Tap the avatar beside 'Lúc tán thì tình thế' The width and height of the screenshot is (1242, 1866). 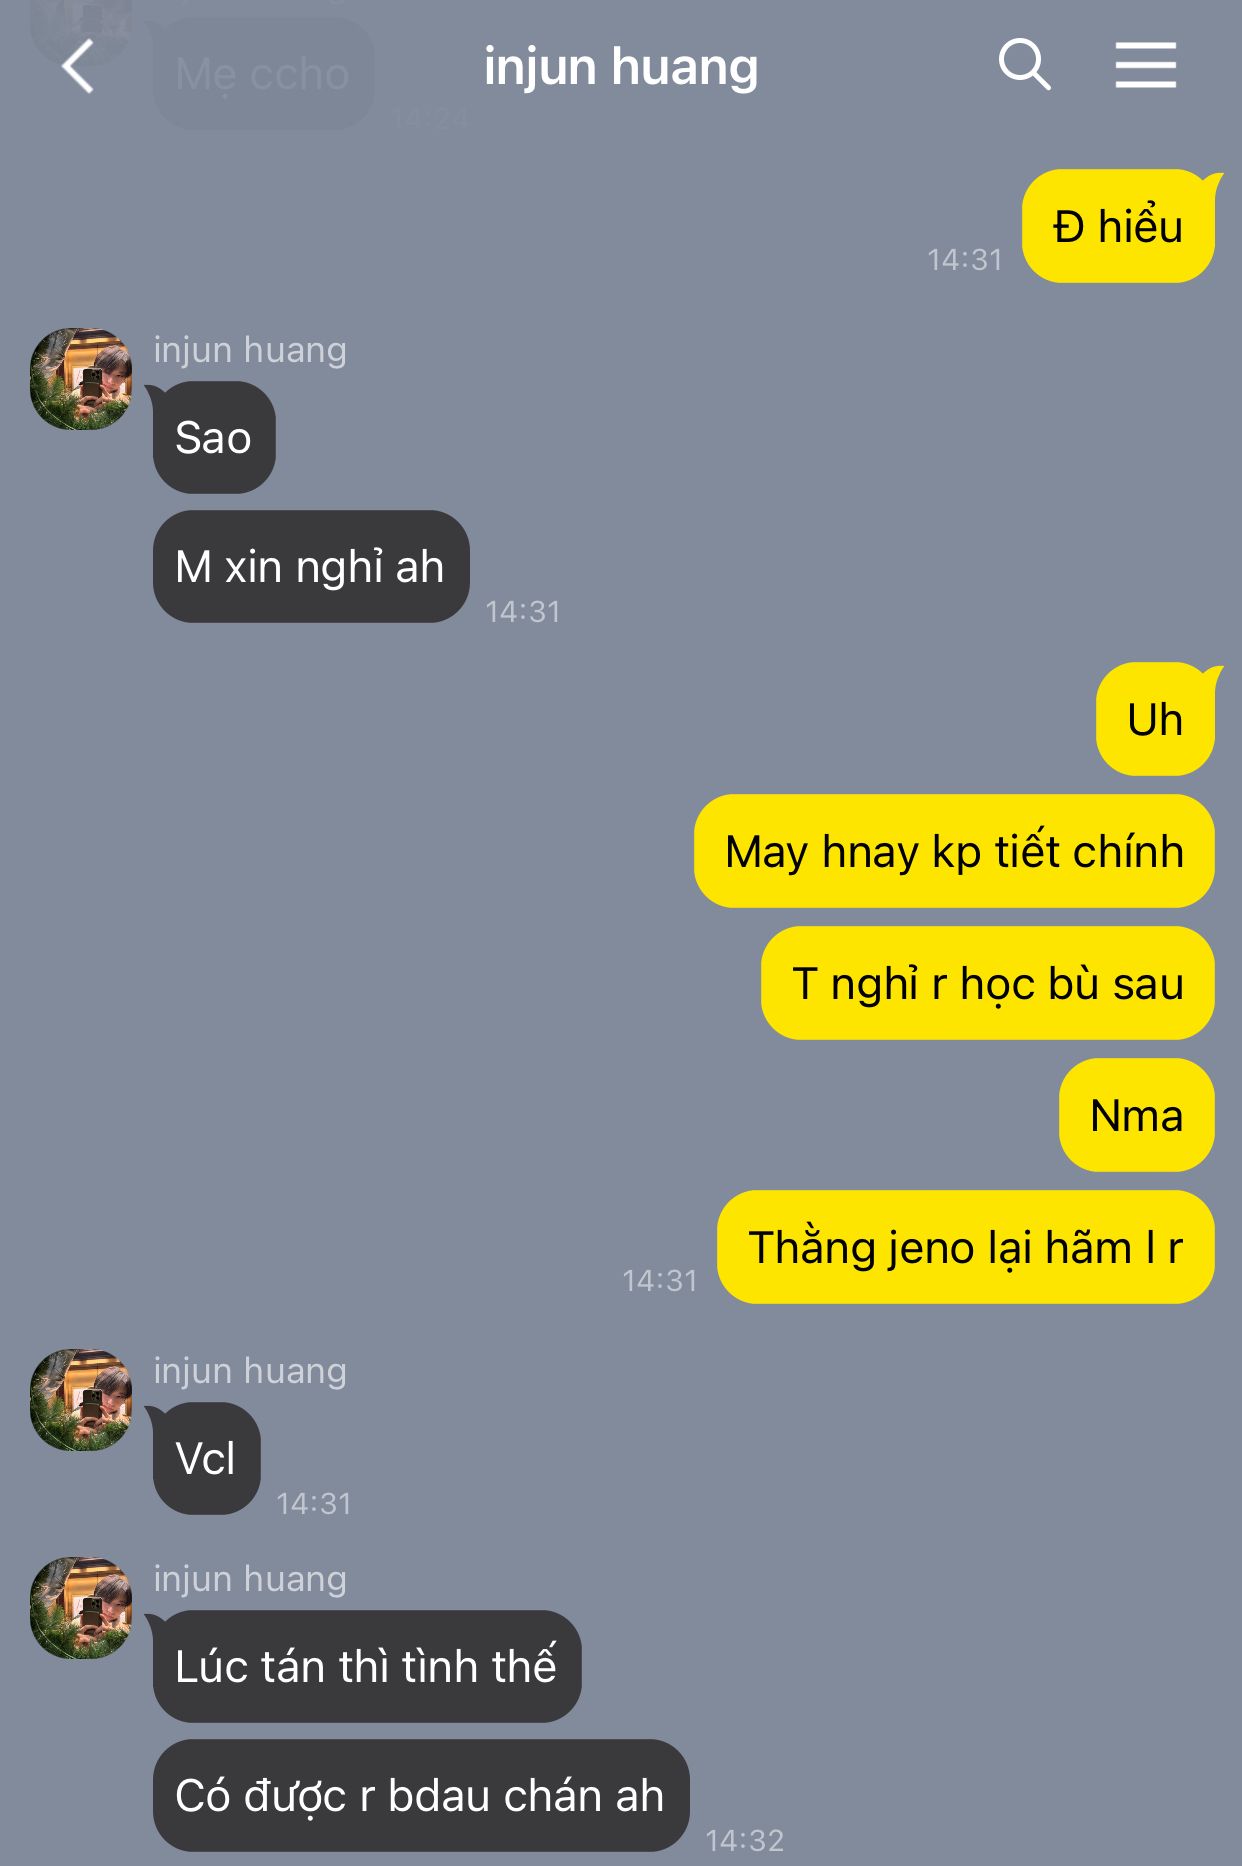click(81, 1608)
